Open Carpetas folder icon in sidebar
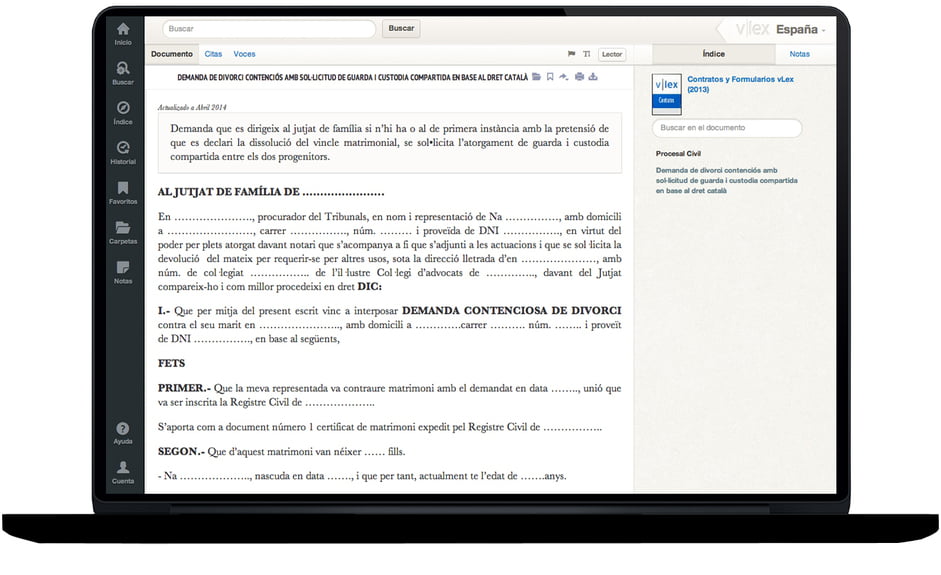Viewport: 941px width, 575px height. 123,227
